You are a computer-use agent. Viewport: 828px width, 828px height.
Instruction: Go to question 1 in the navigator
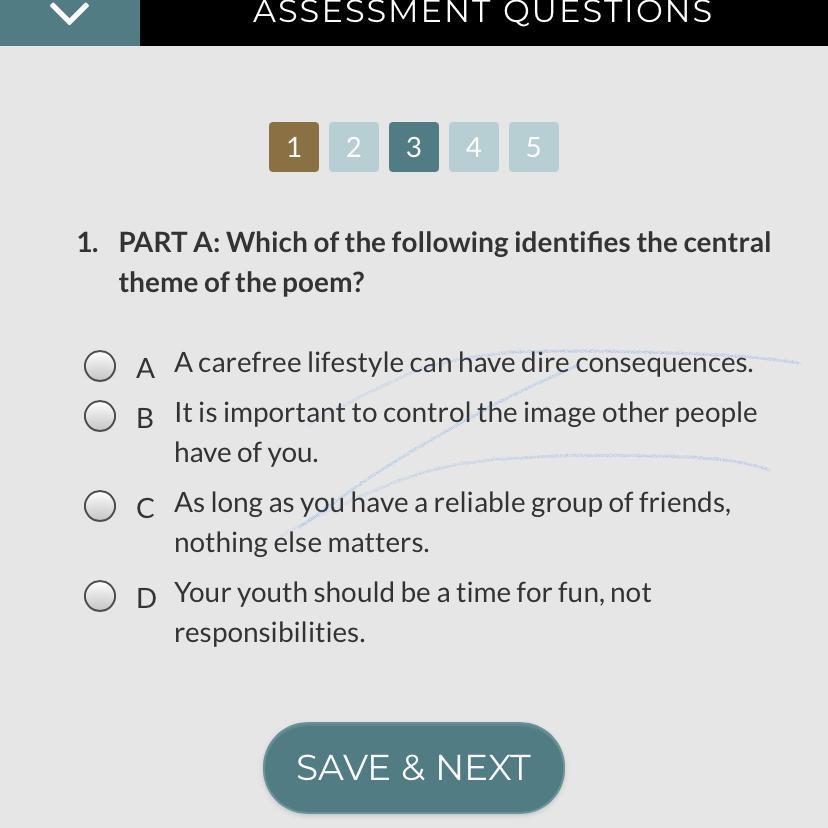pyautogui.click(x=294, y=147)
